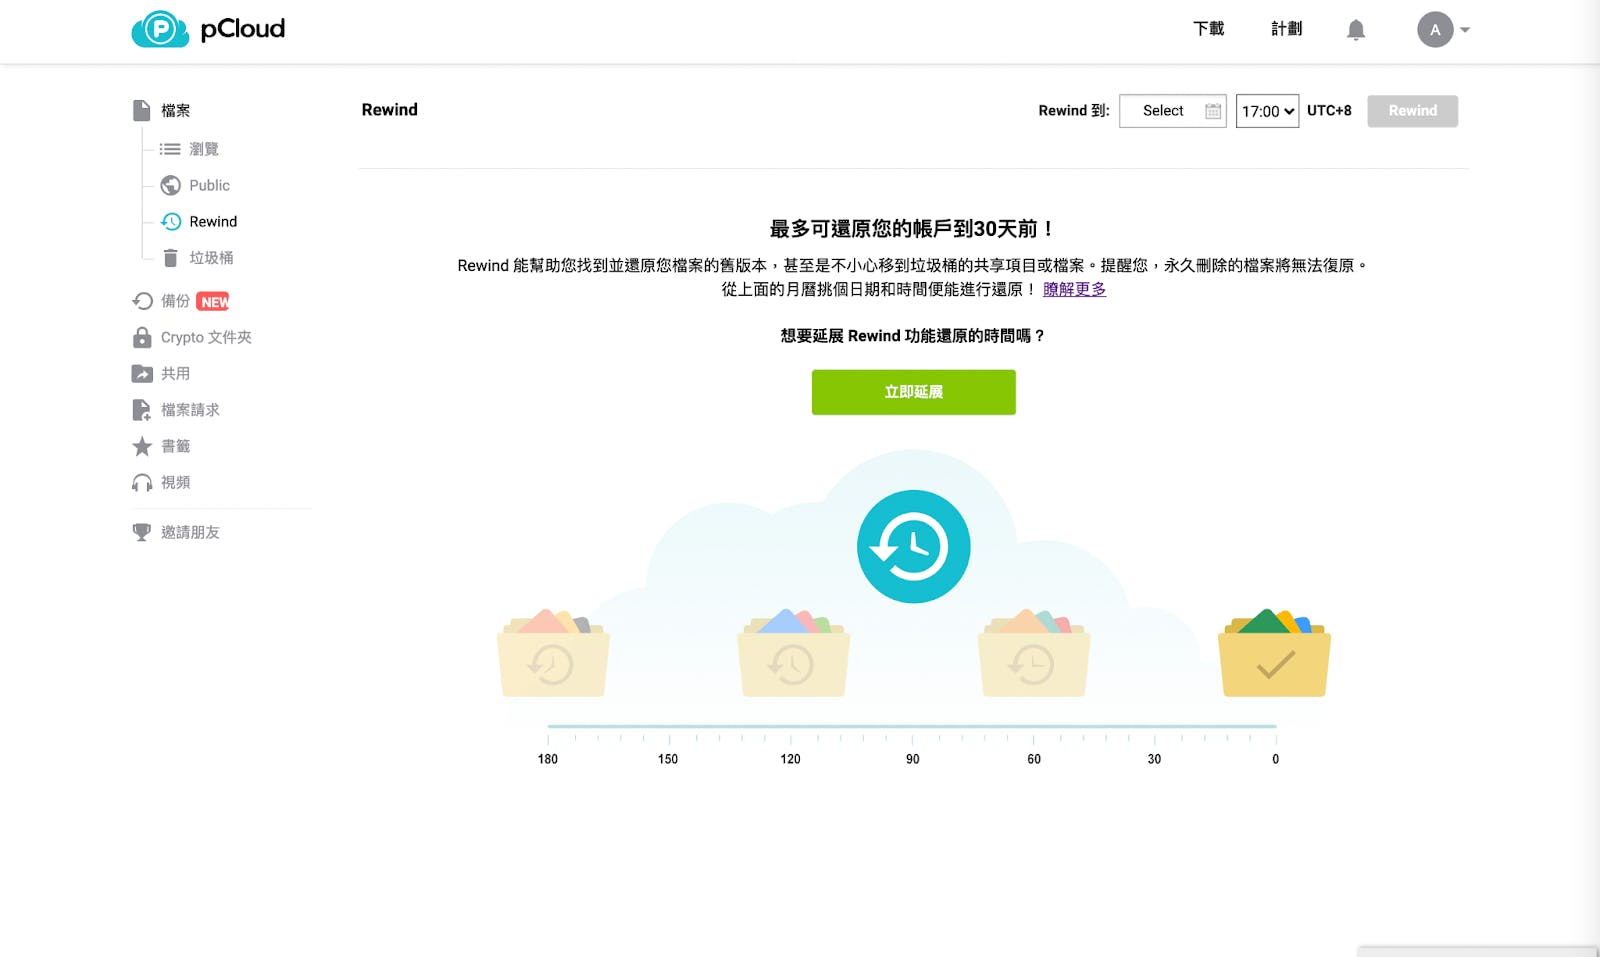The image size is (1600, 957).
Task: Click the green 立即延展 button
Action: (x=913, y=392)
